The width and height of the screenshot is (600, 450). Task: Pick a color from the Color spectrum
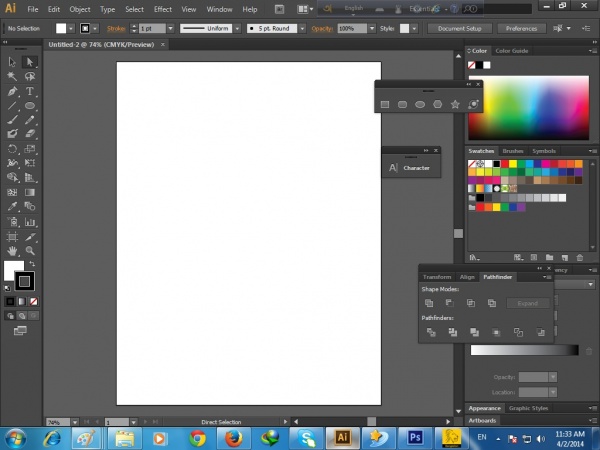pyautogui.click(x=530, y=105)
